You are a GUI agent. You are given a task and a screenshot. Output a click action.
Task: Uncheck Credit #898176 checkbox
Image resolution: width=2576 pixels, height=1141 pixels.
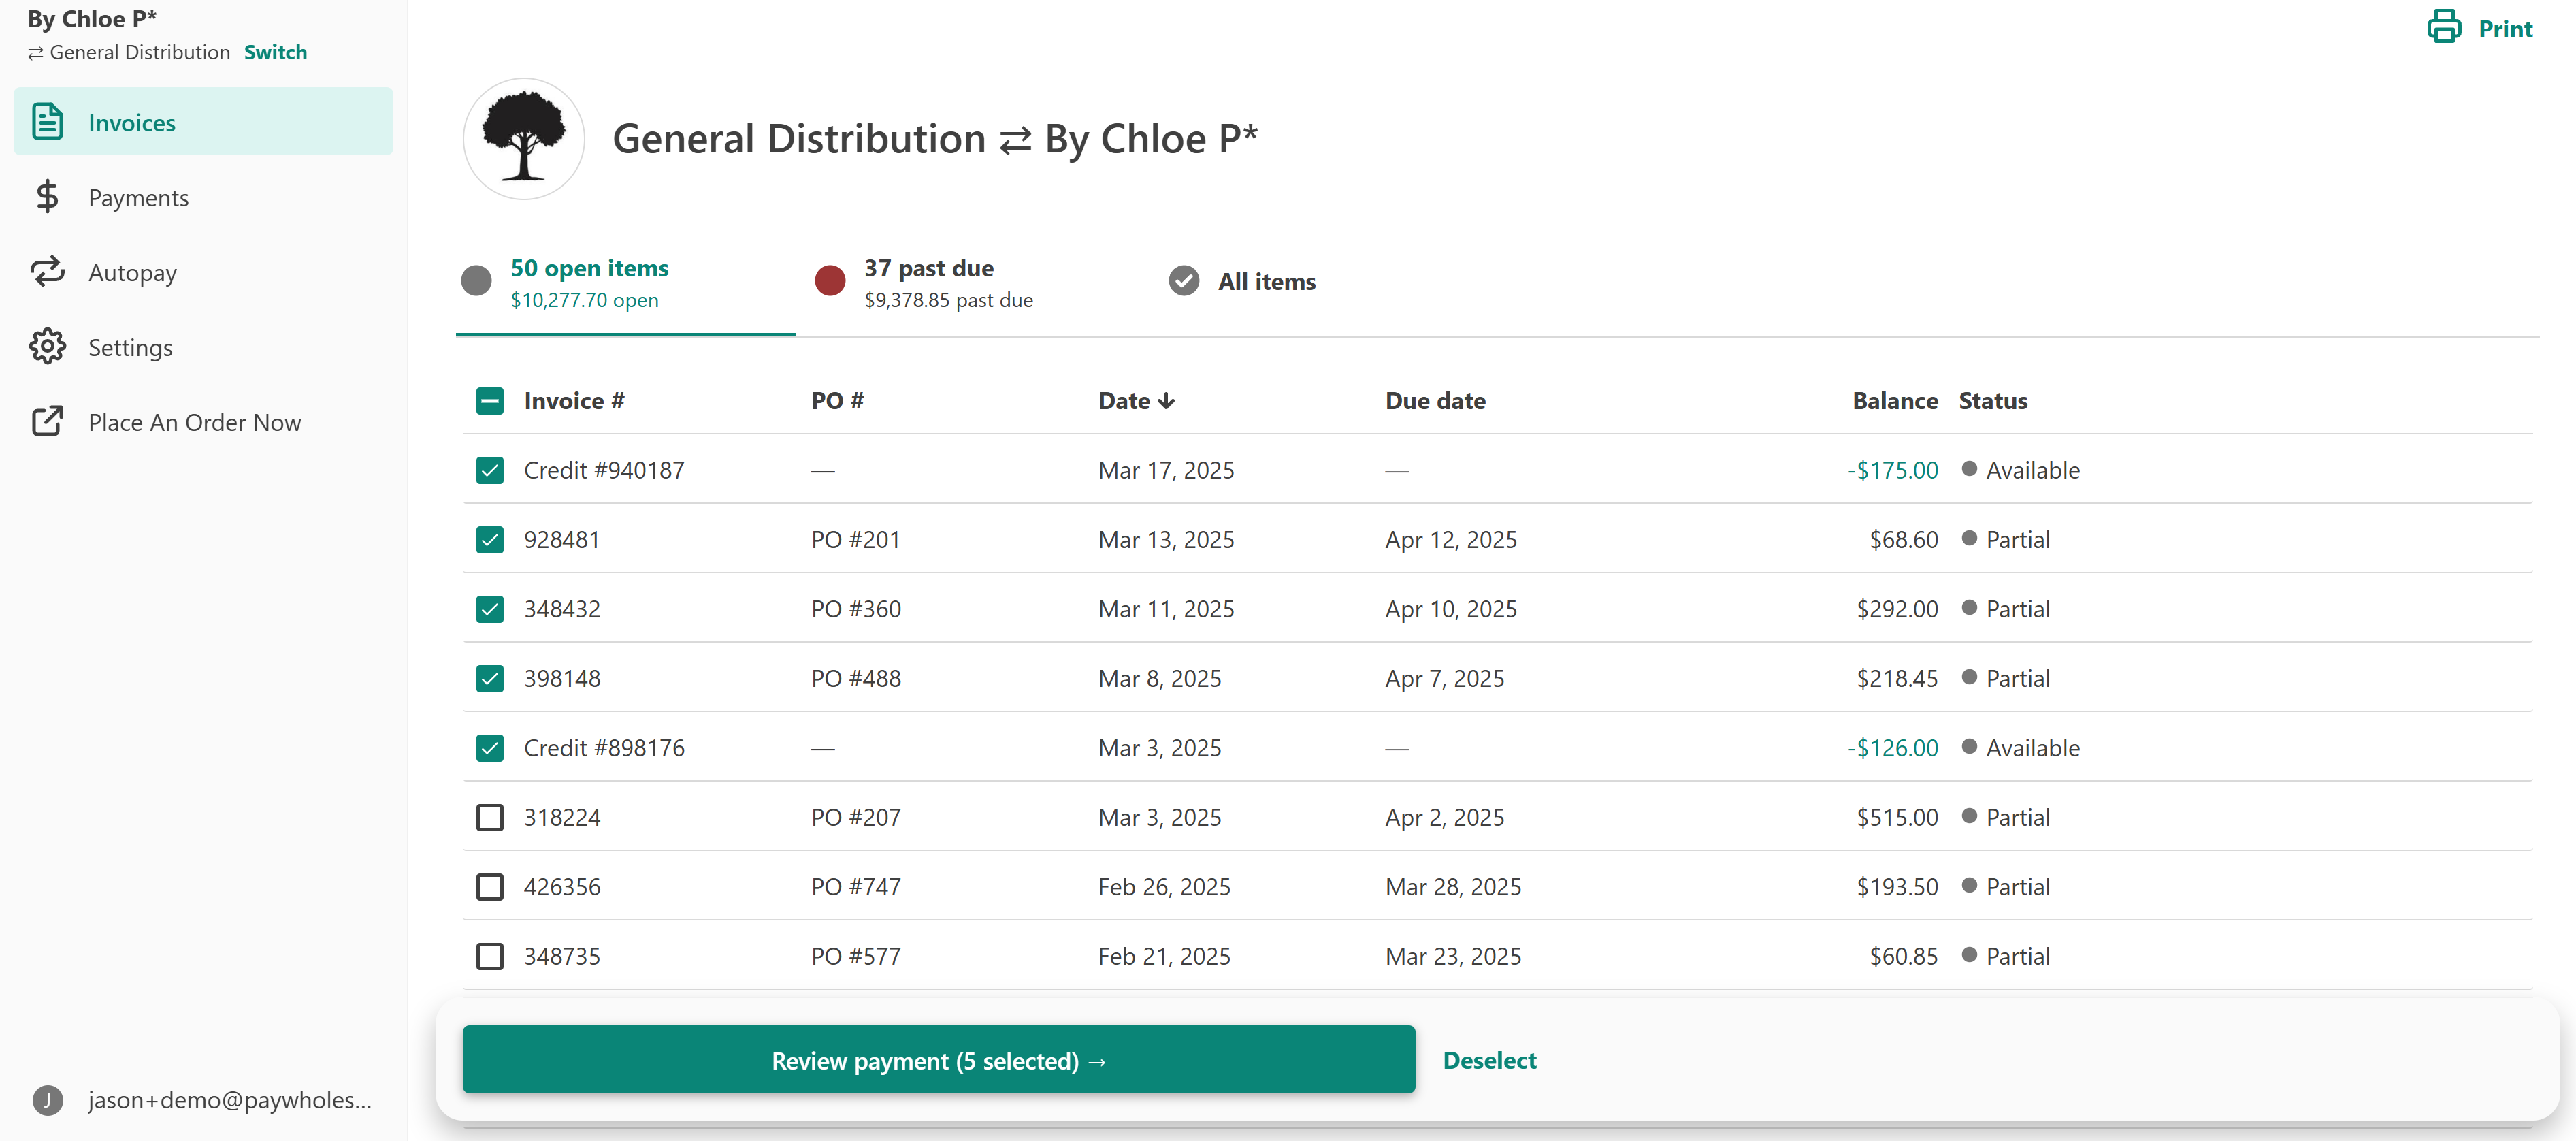(x=490, y=748)
